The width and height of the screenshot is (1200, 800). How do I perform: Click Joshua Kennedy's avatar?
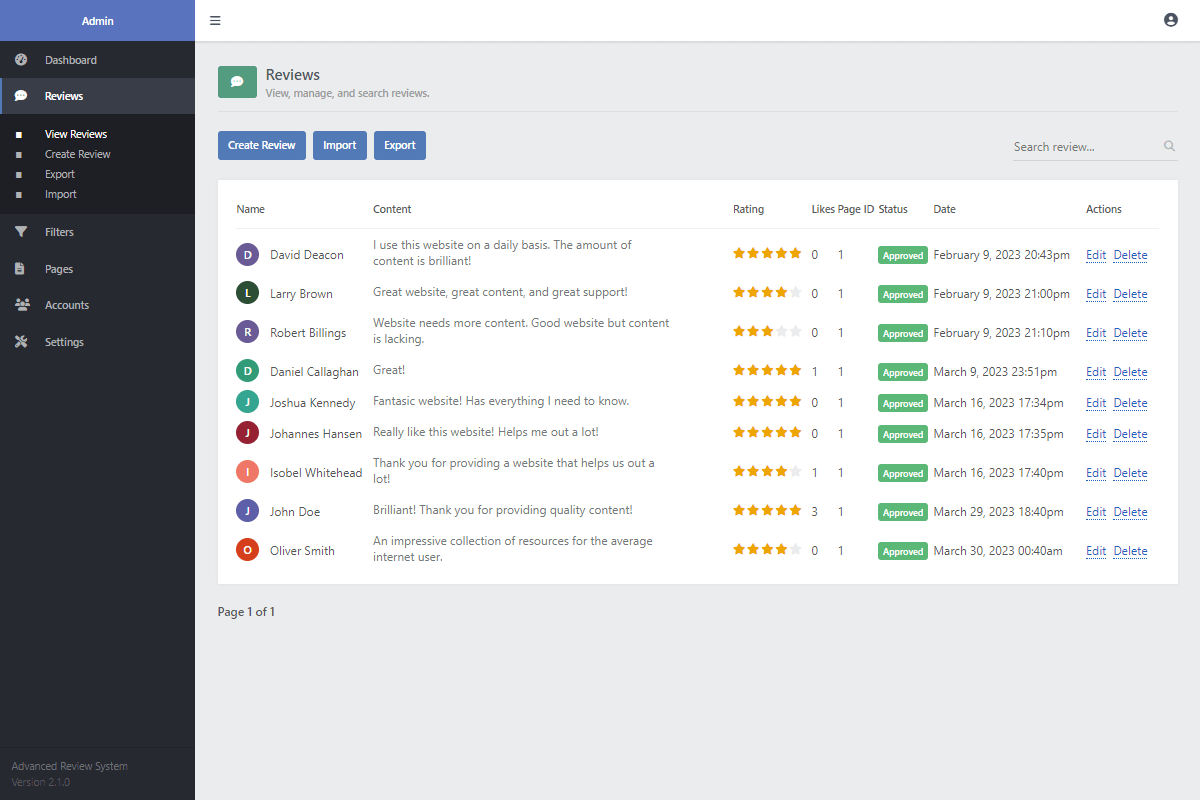coord(248,402)
